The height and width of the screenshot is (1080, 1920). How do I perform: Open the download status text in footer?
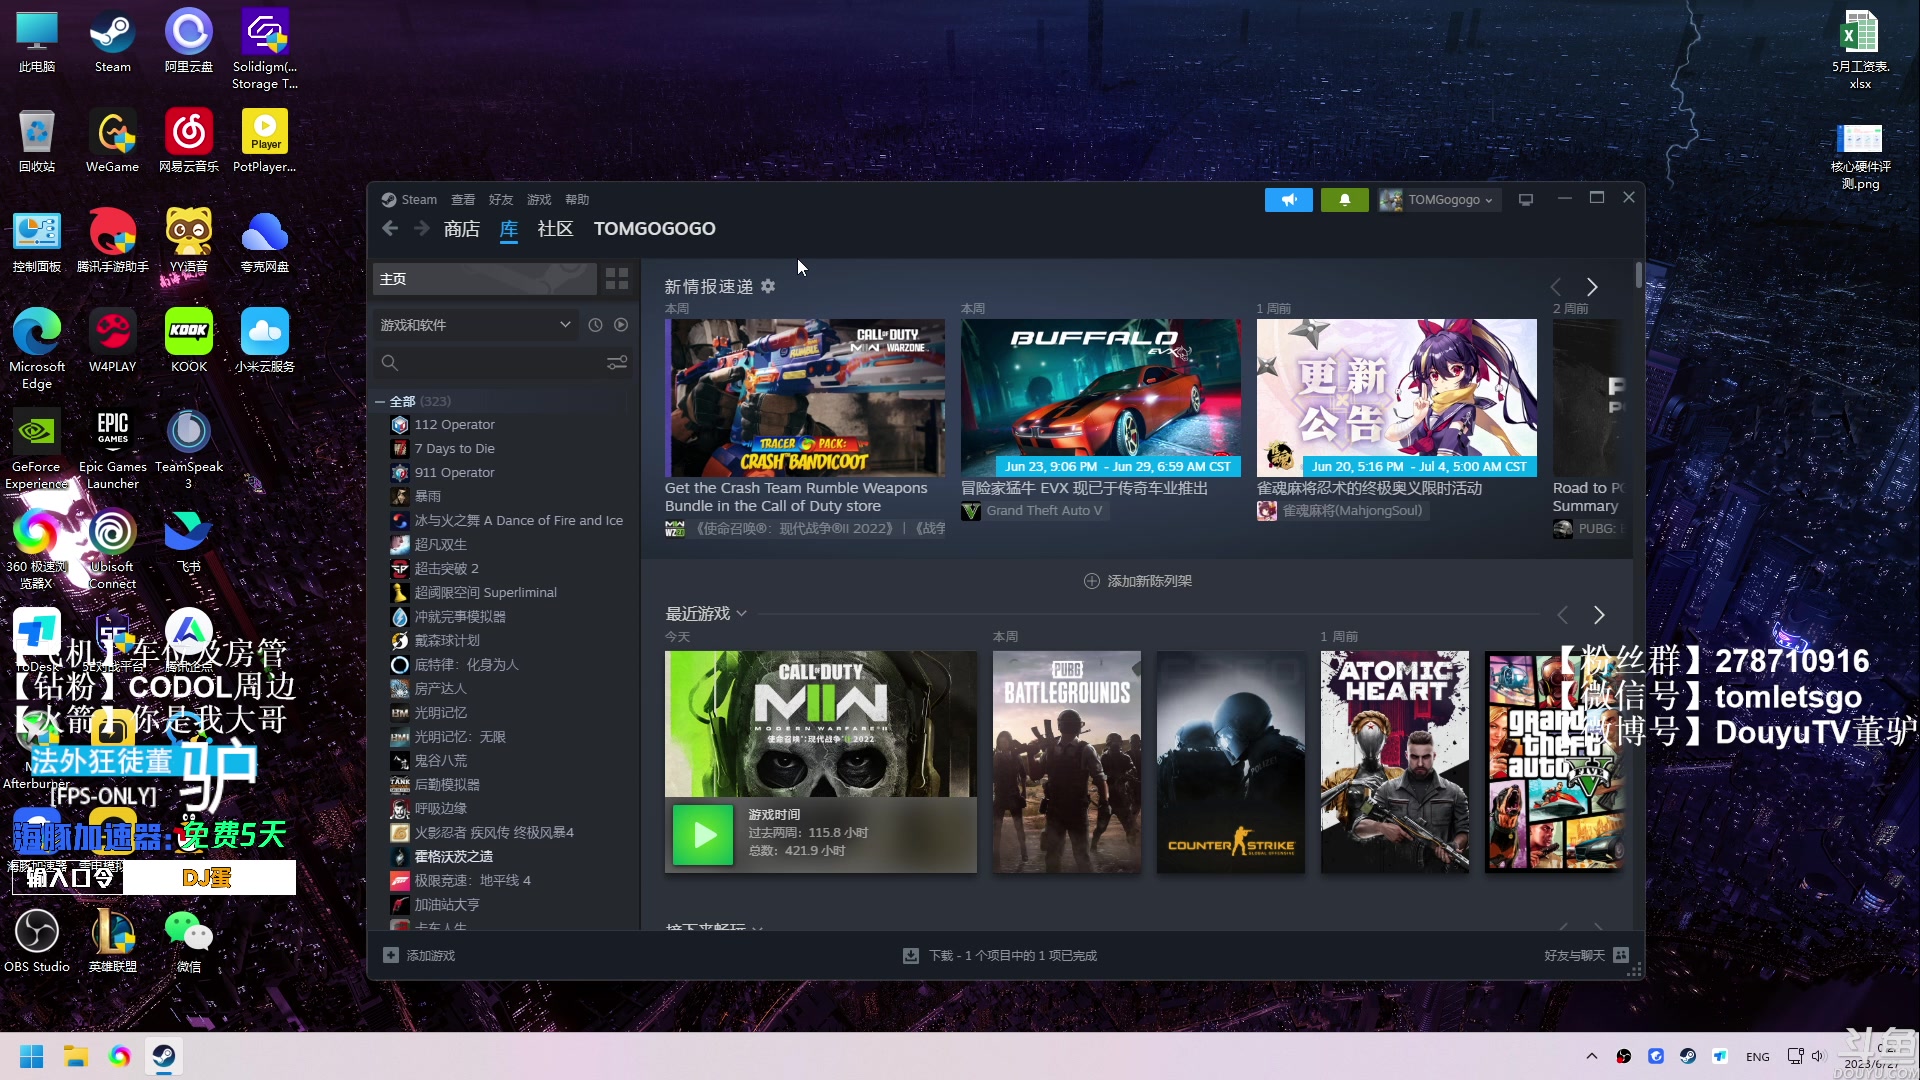pyautogui.click(x=1013, y=956)
